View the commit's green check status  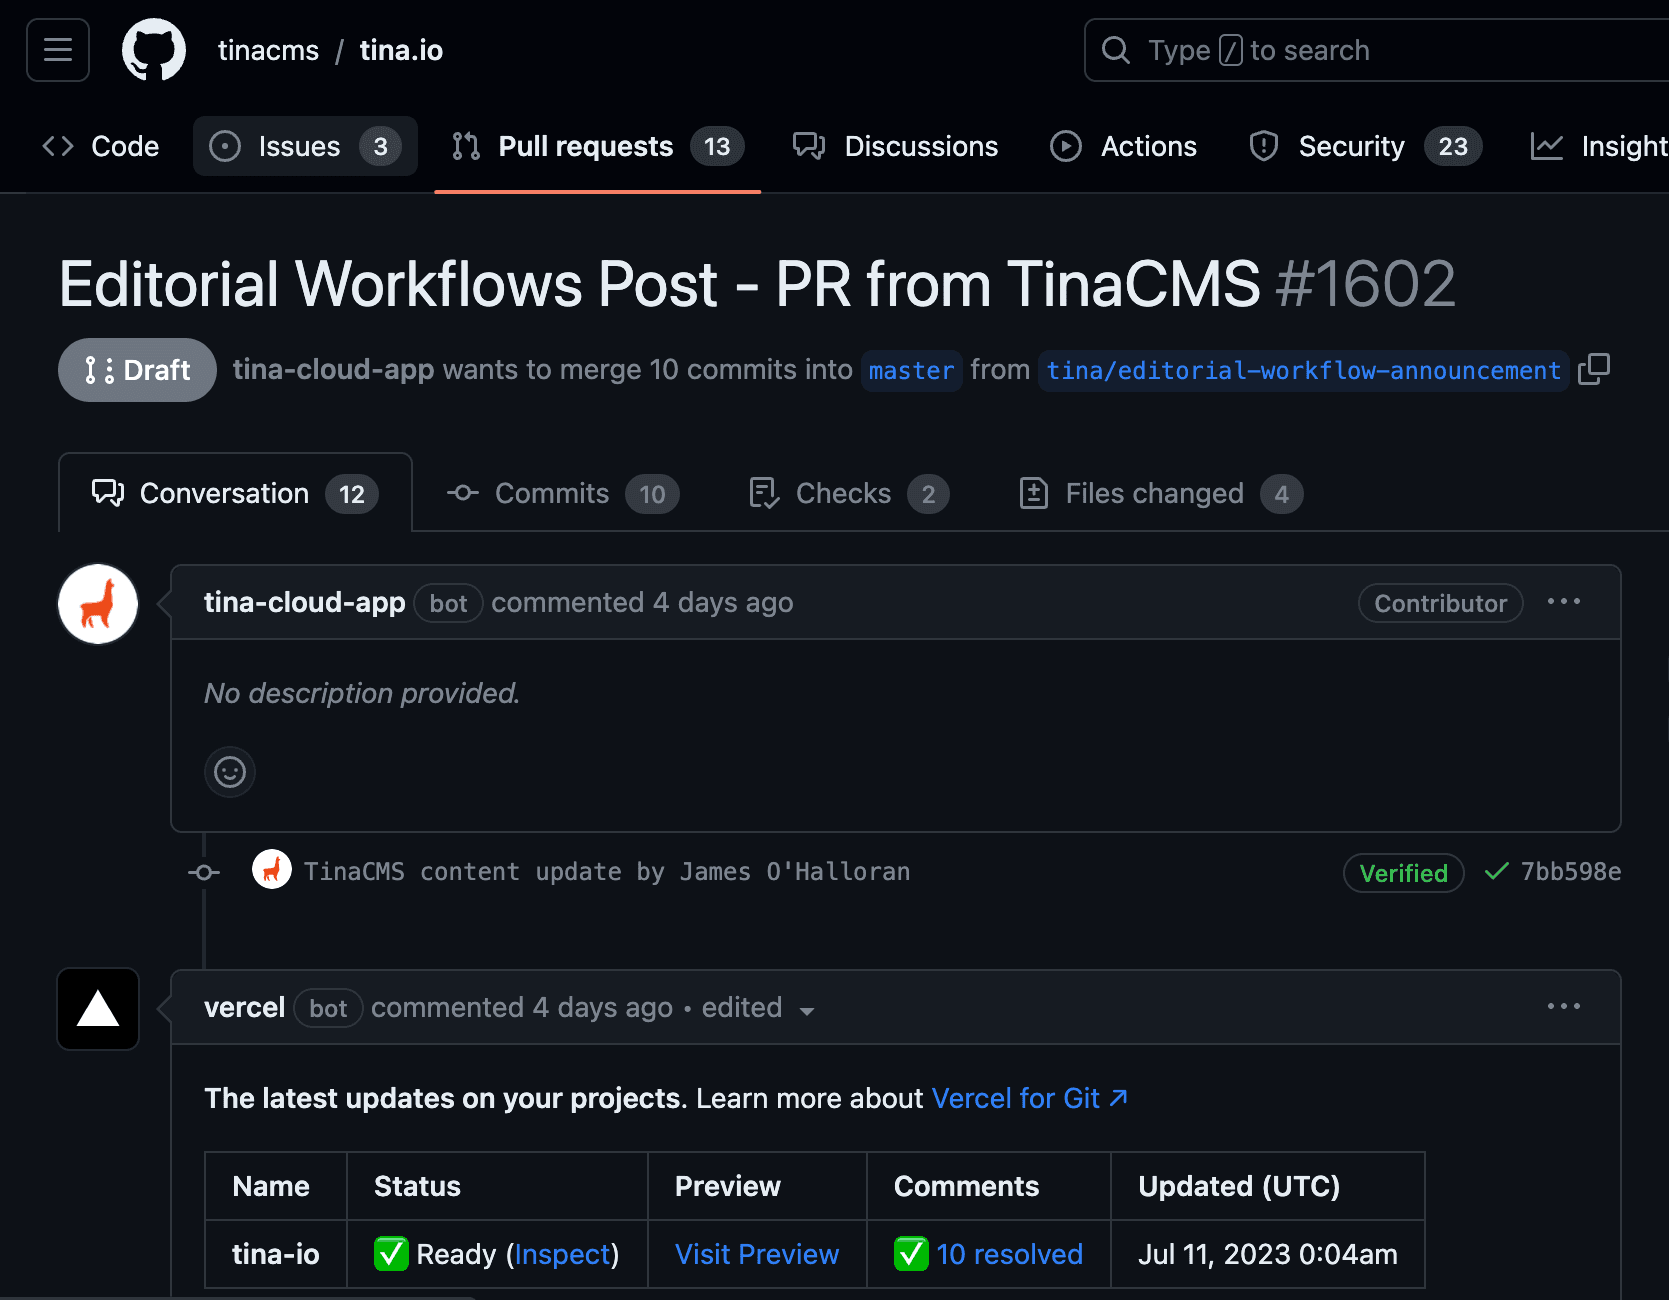pyautogui.click(x=1496, y=872)
